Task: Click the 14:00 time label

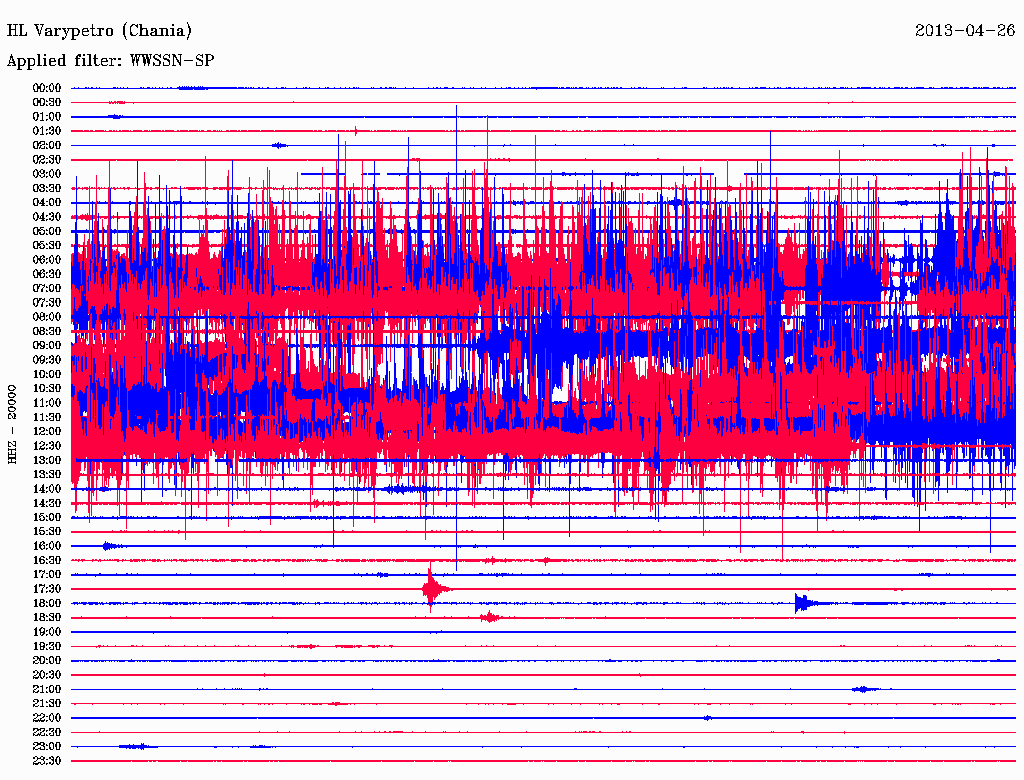Action: coord(46,489)
